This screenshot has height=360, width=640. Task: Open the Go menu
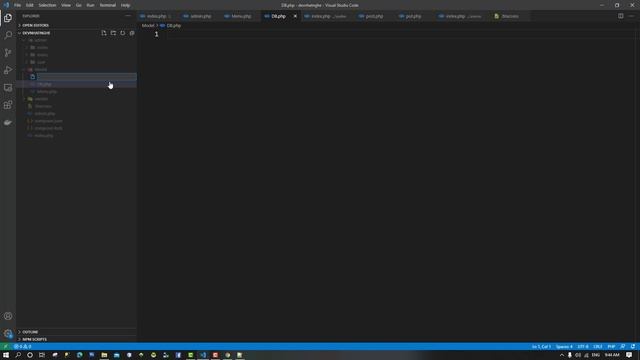(x=79, y=5)
